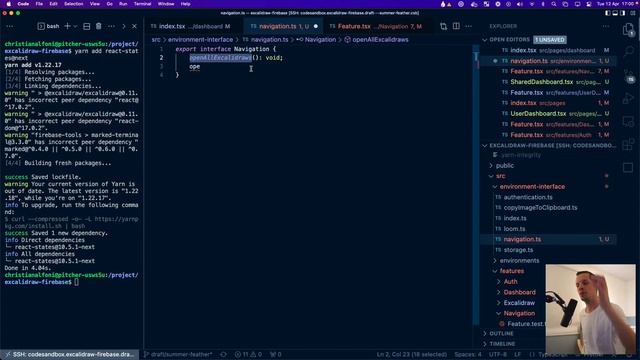Open the Code application menu
Screen dimensions: 640x360
pyautogui.click(x=23, y=4)
